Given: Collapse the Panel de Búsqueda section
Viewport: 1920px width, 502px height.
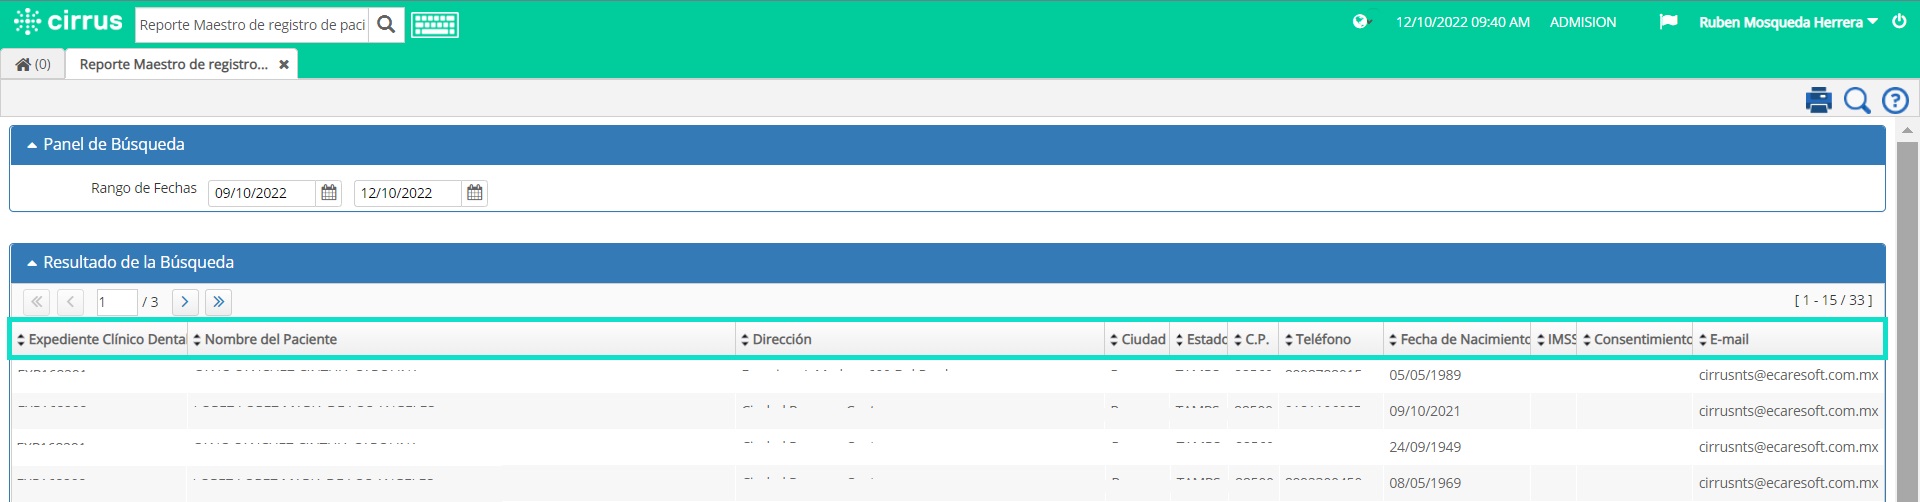Looking at the screenshot, I should click(32, 145).
